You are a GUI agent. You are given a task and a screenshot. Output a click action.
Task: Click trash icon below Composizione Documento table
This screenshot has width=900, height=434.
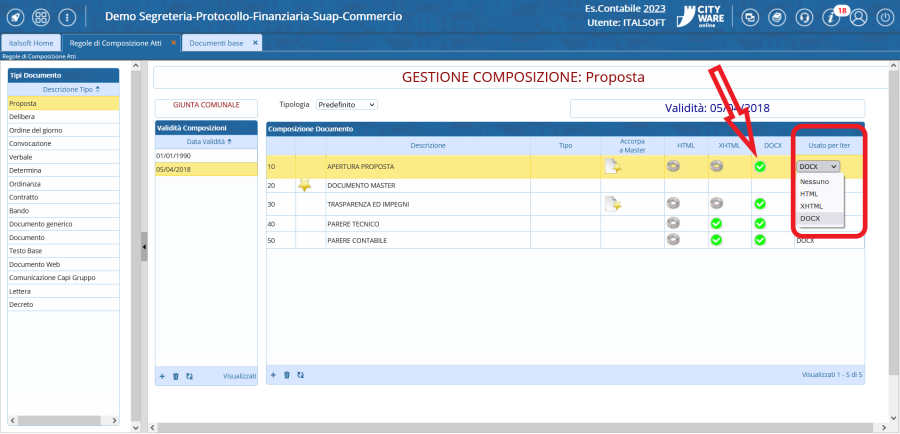(287, 375)
